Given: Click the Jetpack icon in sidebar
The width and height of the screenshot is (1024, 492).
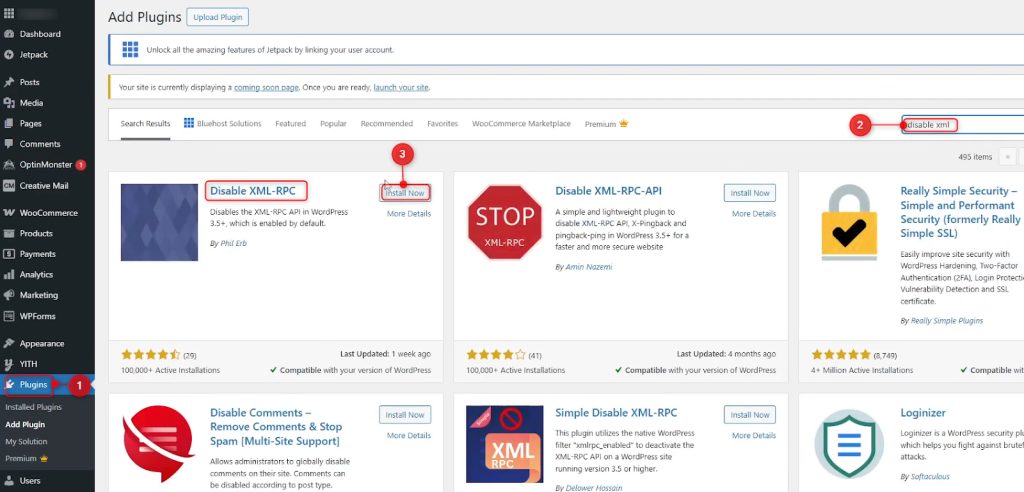Looking at the screenshot, I should 8,55.
